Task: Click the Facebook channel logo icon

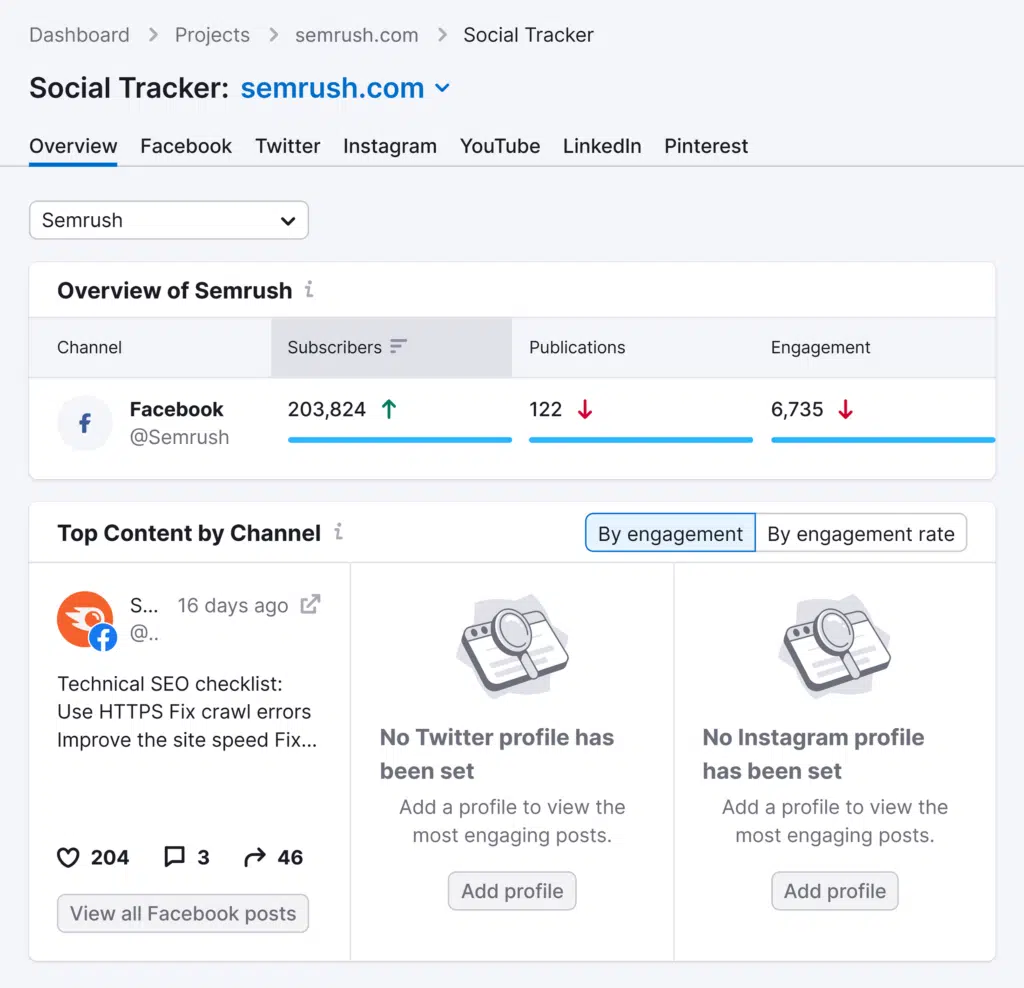Action: point(85,423)
